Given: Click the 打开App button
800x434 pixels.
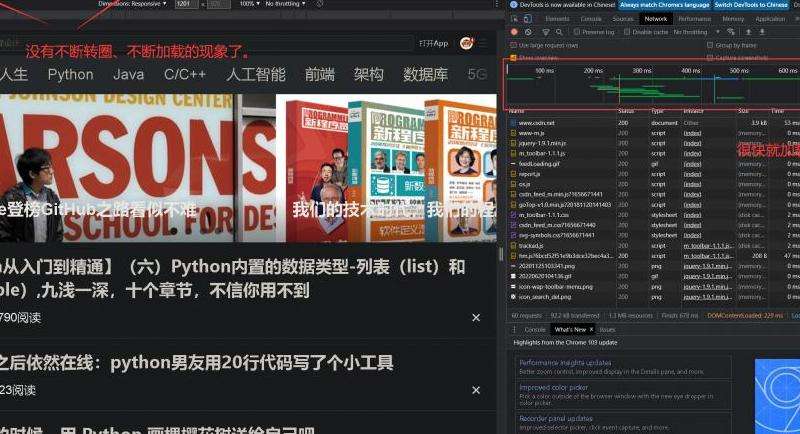Looking at the screenshot, I should pyautogui.click(x=433, y=43).
